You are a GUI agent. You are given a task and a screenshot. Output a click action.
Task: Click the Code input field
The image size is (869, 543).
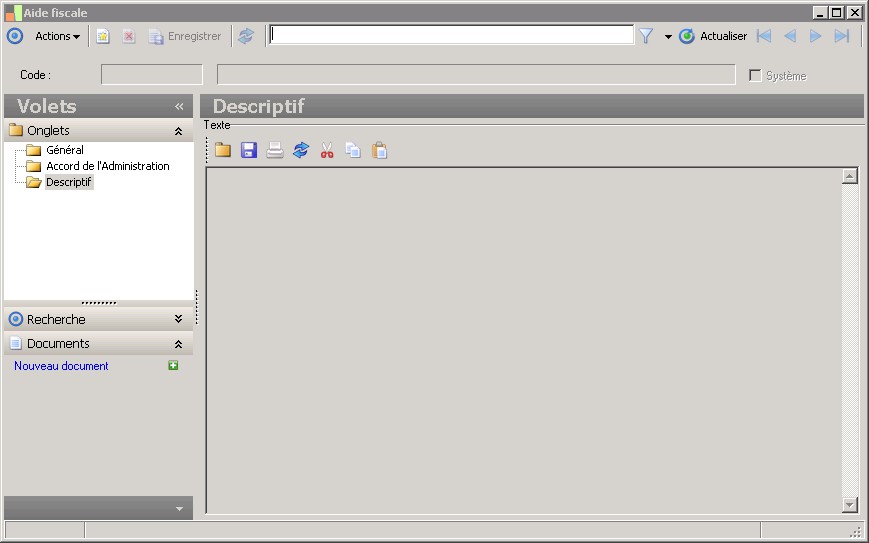(152, 75)
